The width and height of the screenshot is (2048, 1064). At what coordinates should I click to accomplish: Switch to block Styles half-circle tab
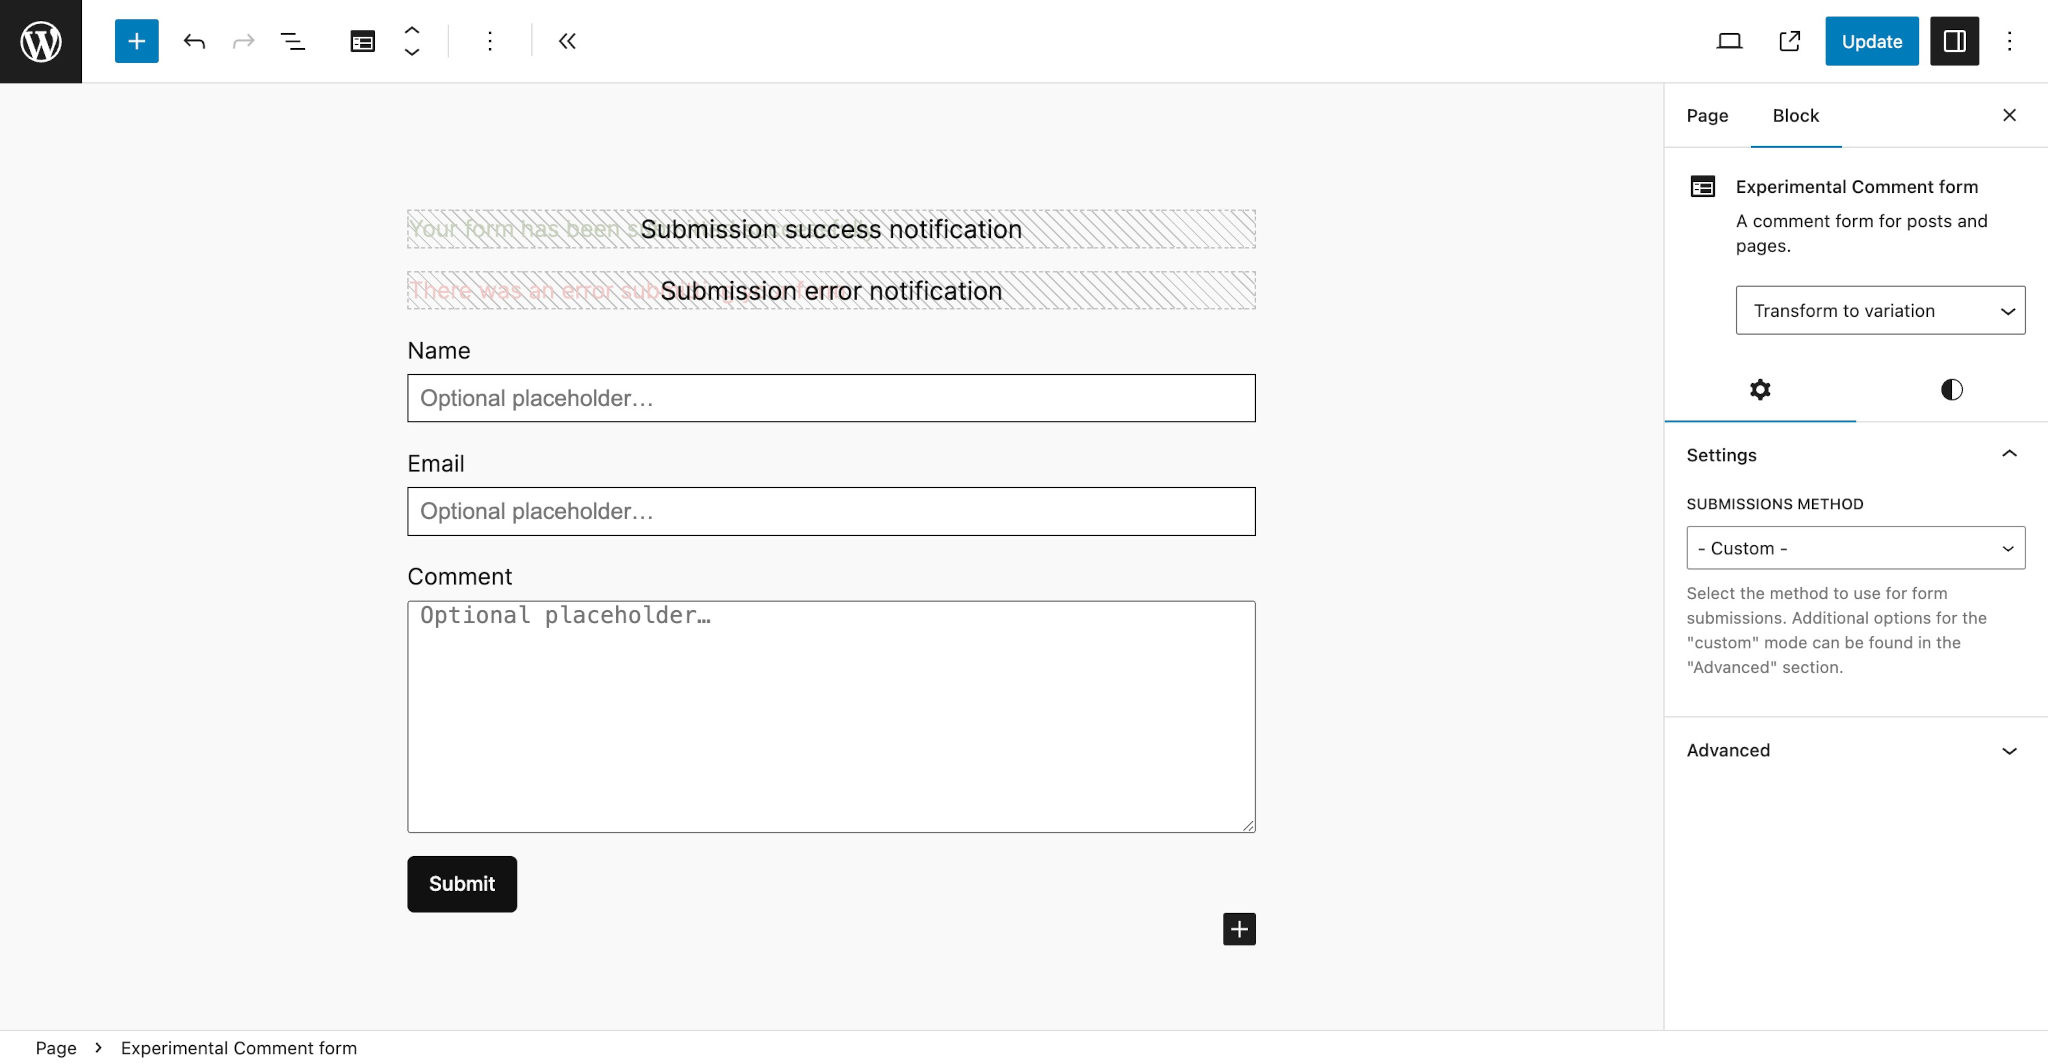pyautogui.click(x=1951, y=389)
